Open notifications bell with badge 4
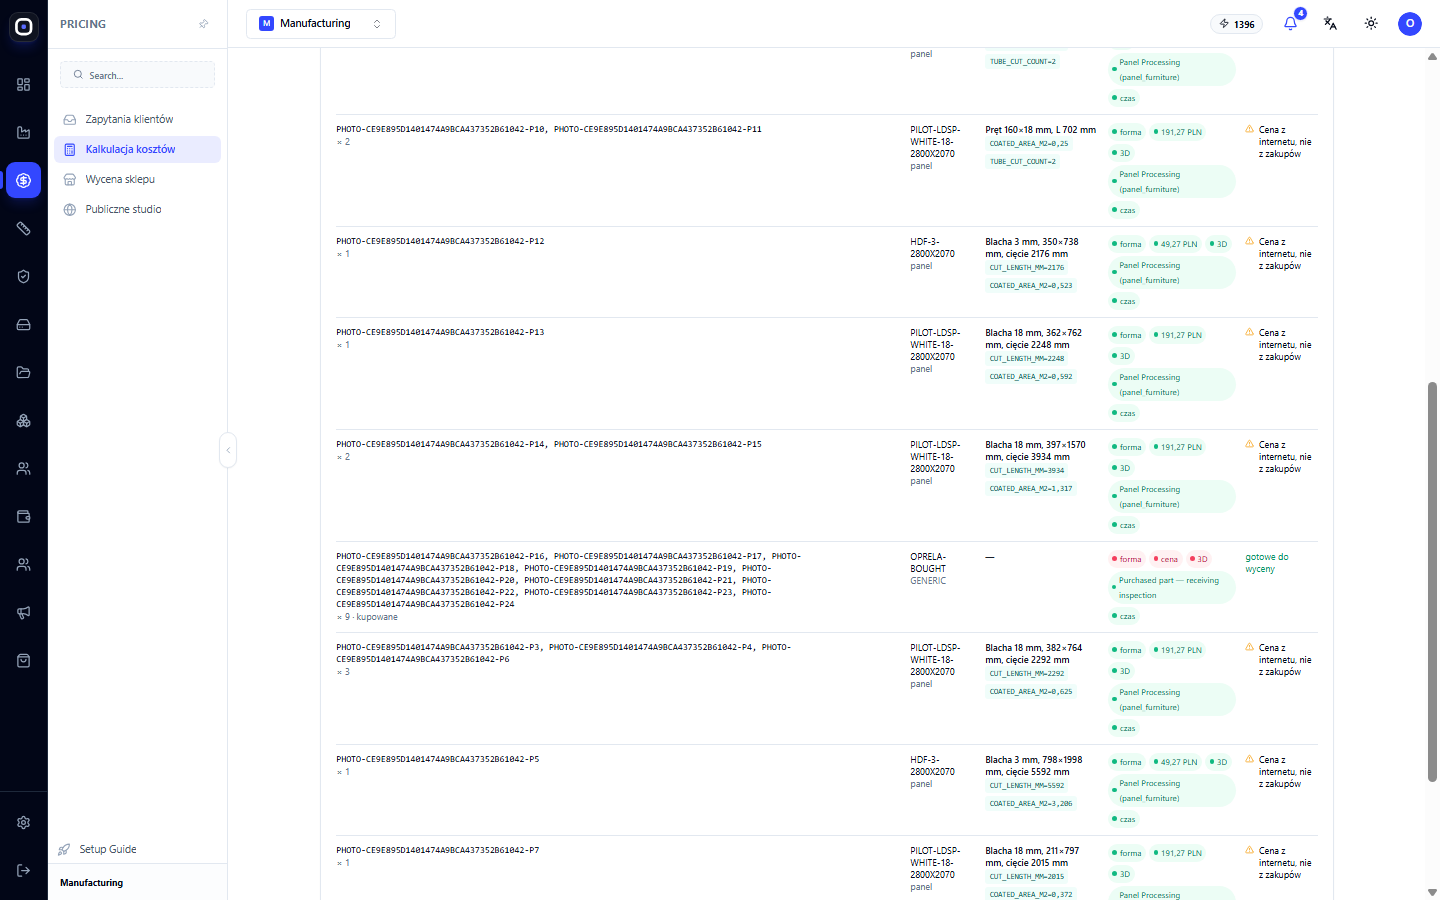Viewport: 1440px width, 900px height. 1291,23
